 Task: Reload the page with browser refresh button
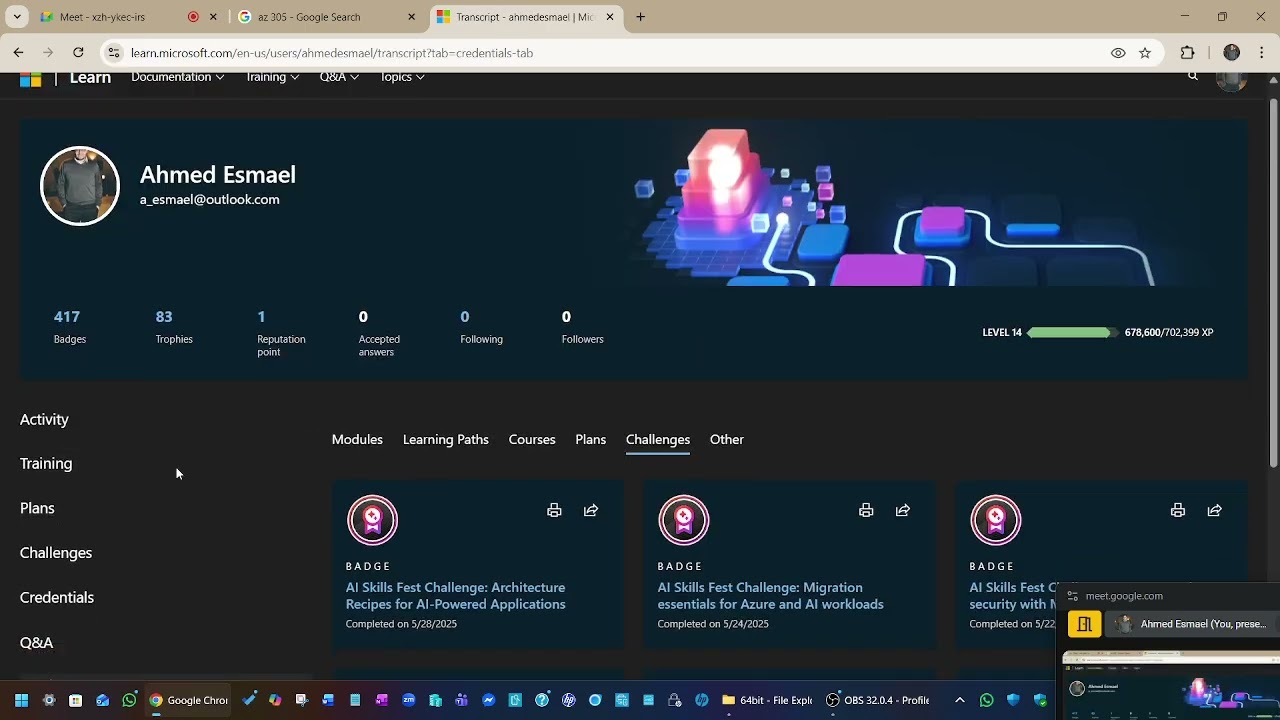tap(78, 52)
